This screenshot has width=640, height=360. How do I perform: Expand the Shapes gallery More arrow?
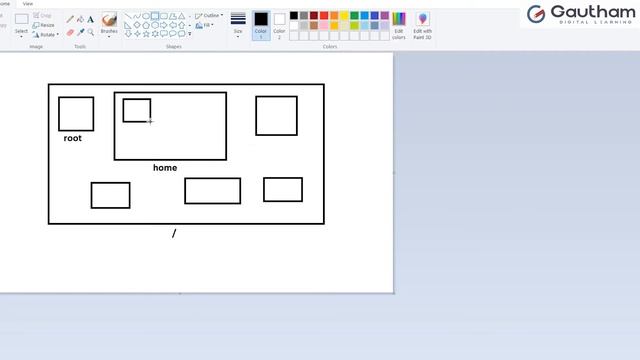coord(190,34)
